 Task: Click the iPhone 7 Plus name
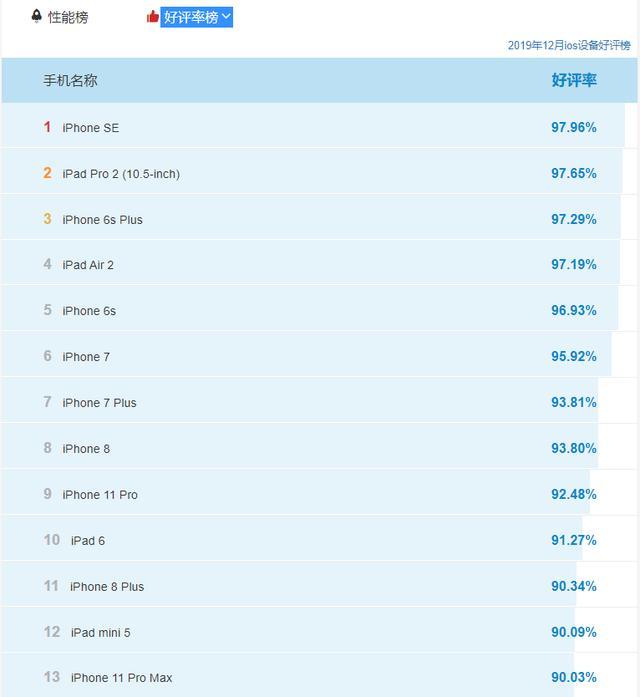click(99, 403)
